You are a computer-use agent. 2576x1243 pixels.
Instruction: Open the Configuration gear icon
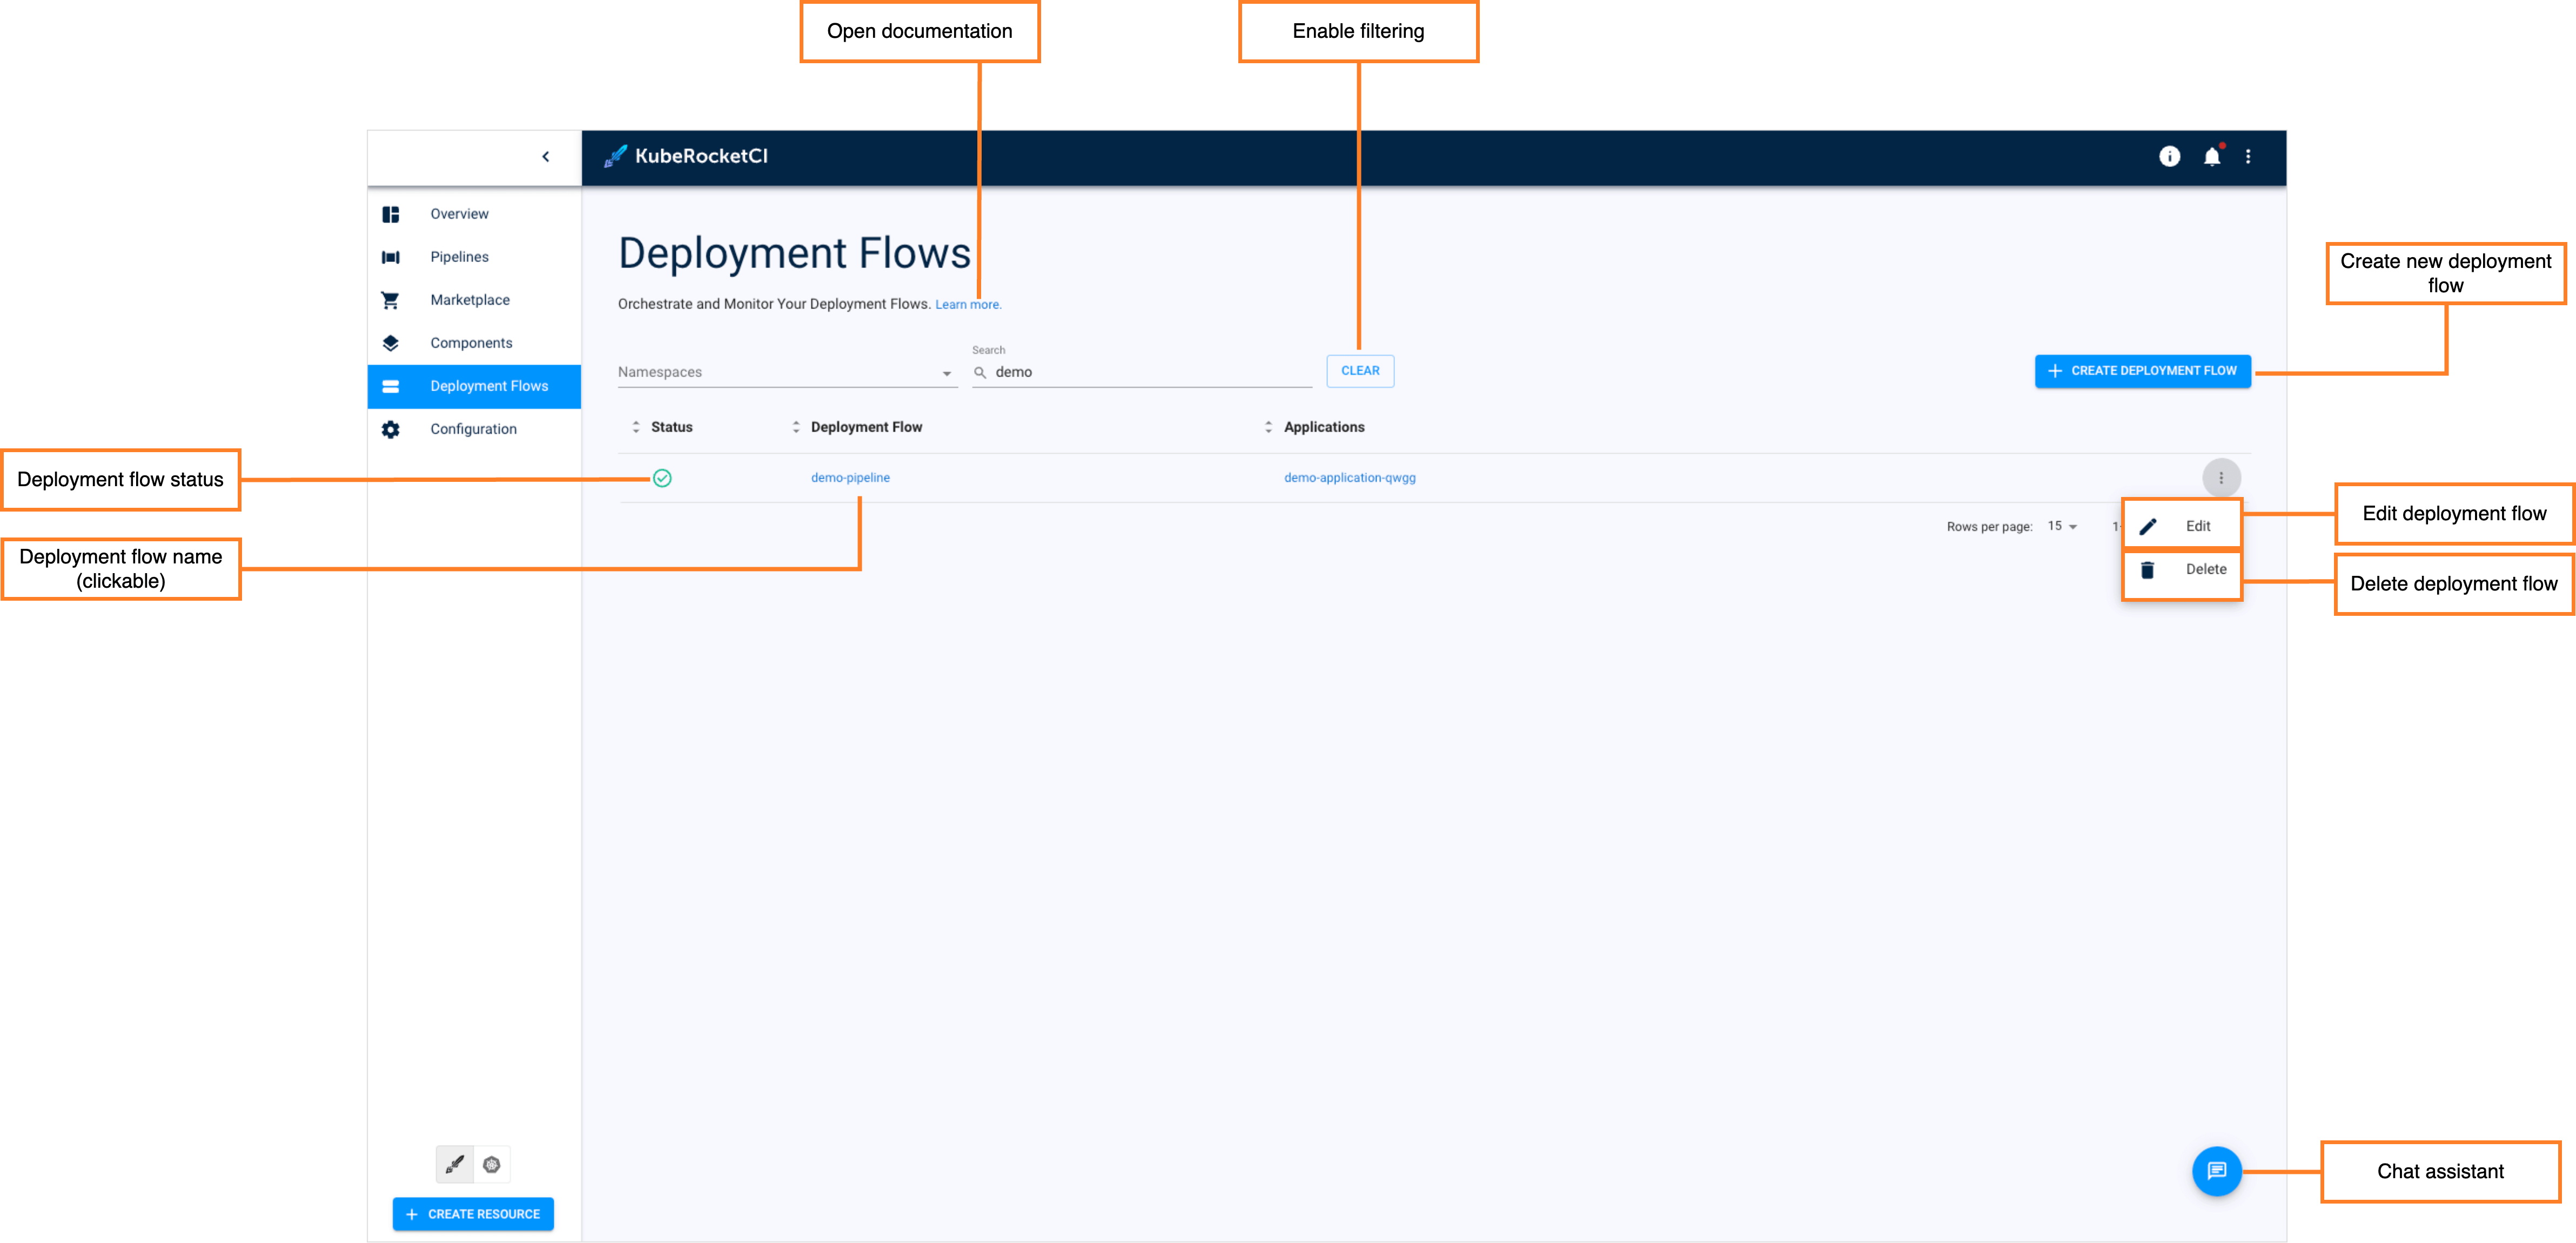(x=391, y=428)
